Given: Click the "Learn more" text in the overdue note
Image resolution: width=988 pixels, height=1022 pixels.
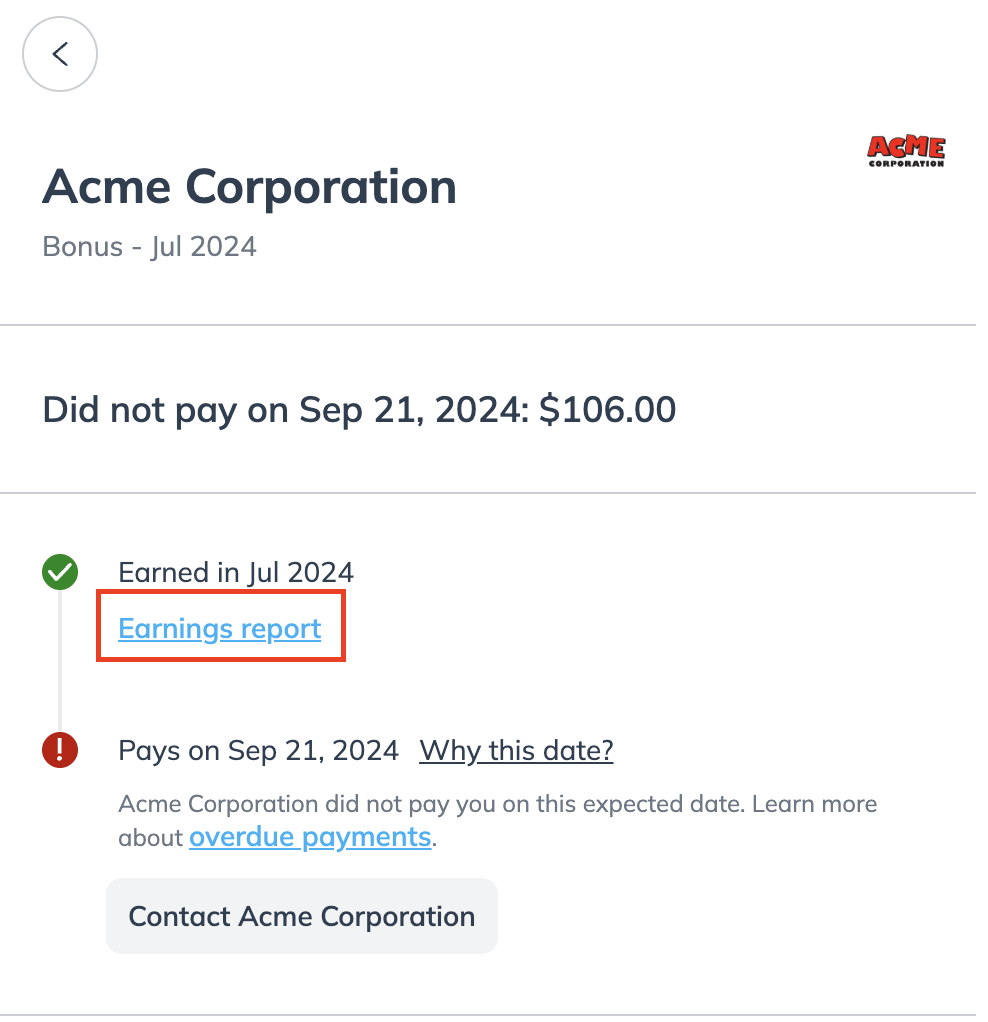Looking at the screenshot, I should [814, 804].
